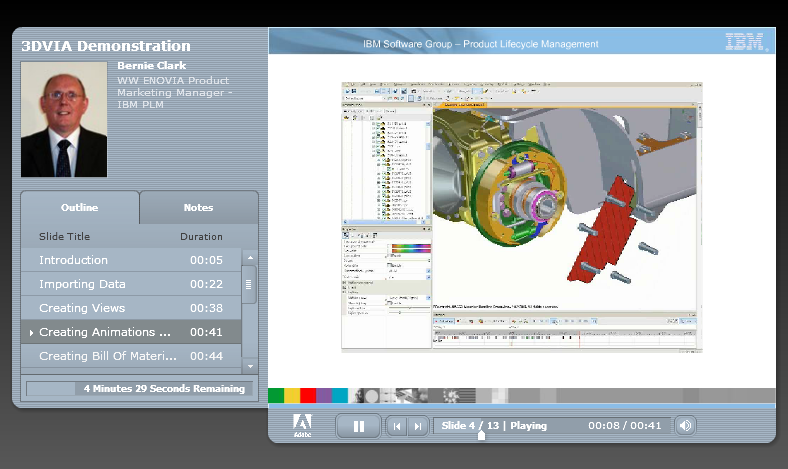The height and width of the screenshot is (469, 788).
Task: Click the 00:41 duration of Creating Animations
Action: pyautogui.click(x=206, y=332)
